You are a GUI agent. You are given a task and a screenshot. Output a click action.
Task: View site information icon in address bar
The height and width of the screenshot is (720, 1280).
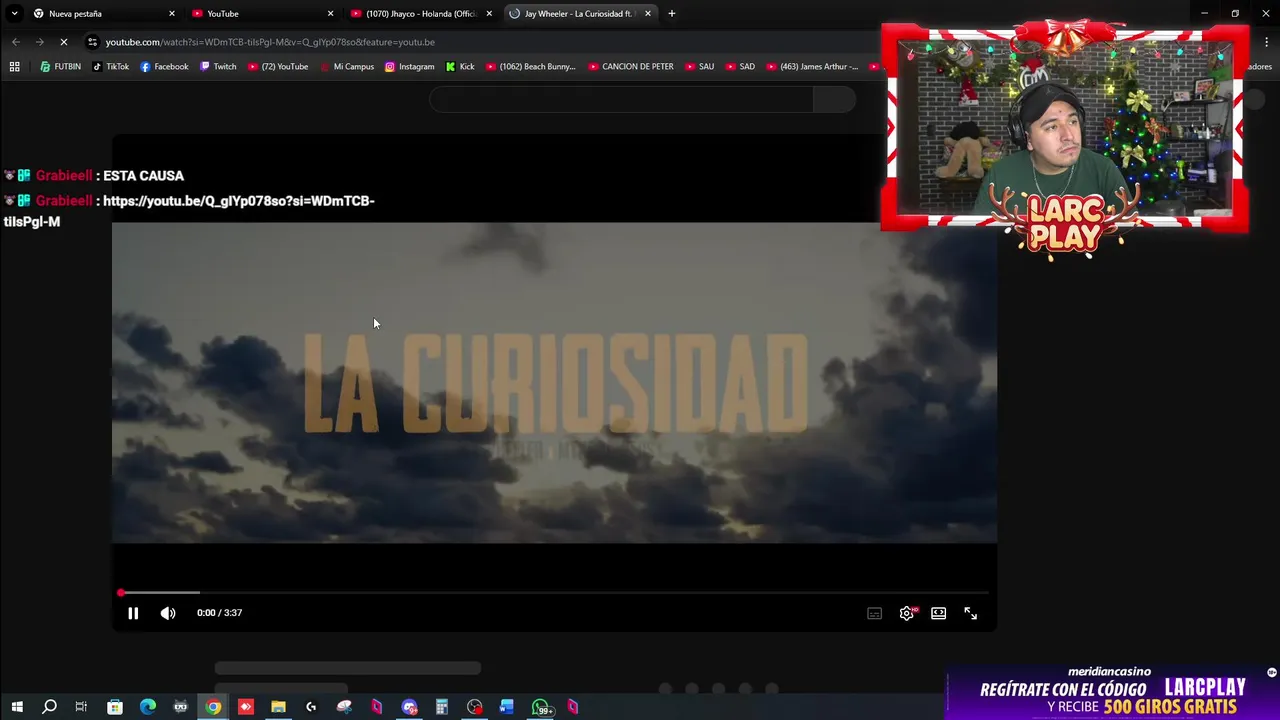tap(92, 42)
